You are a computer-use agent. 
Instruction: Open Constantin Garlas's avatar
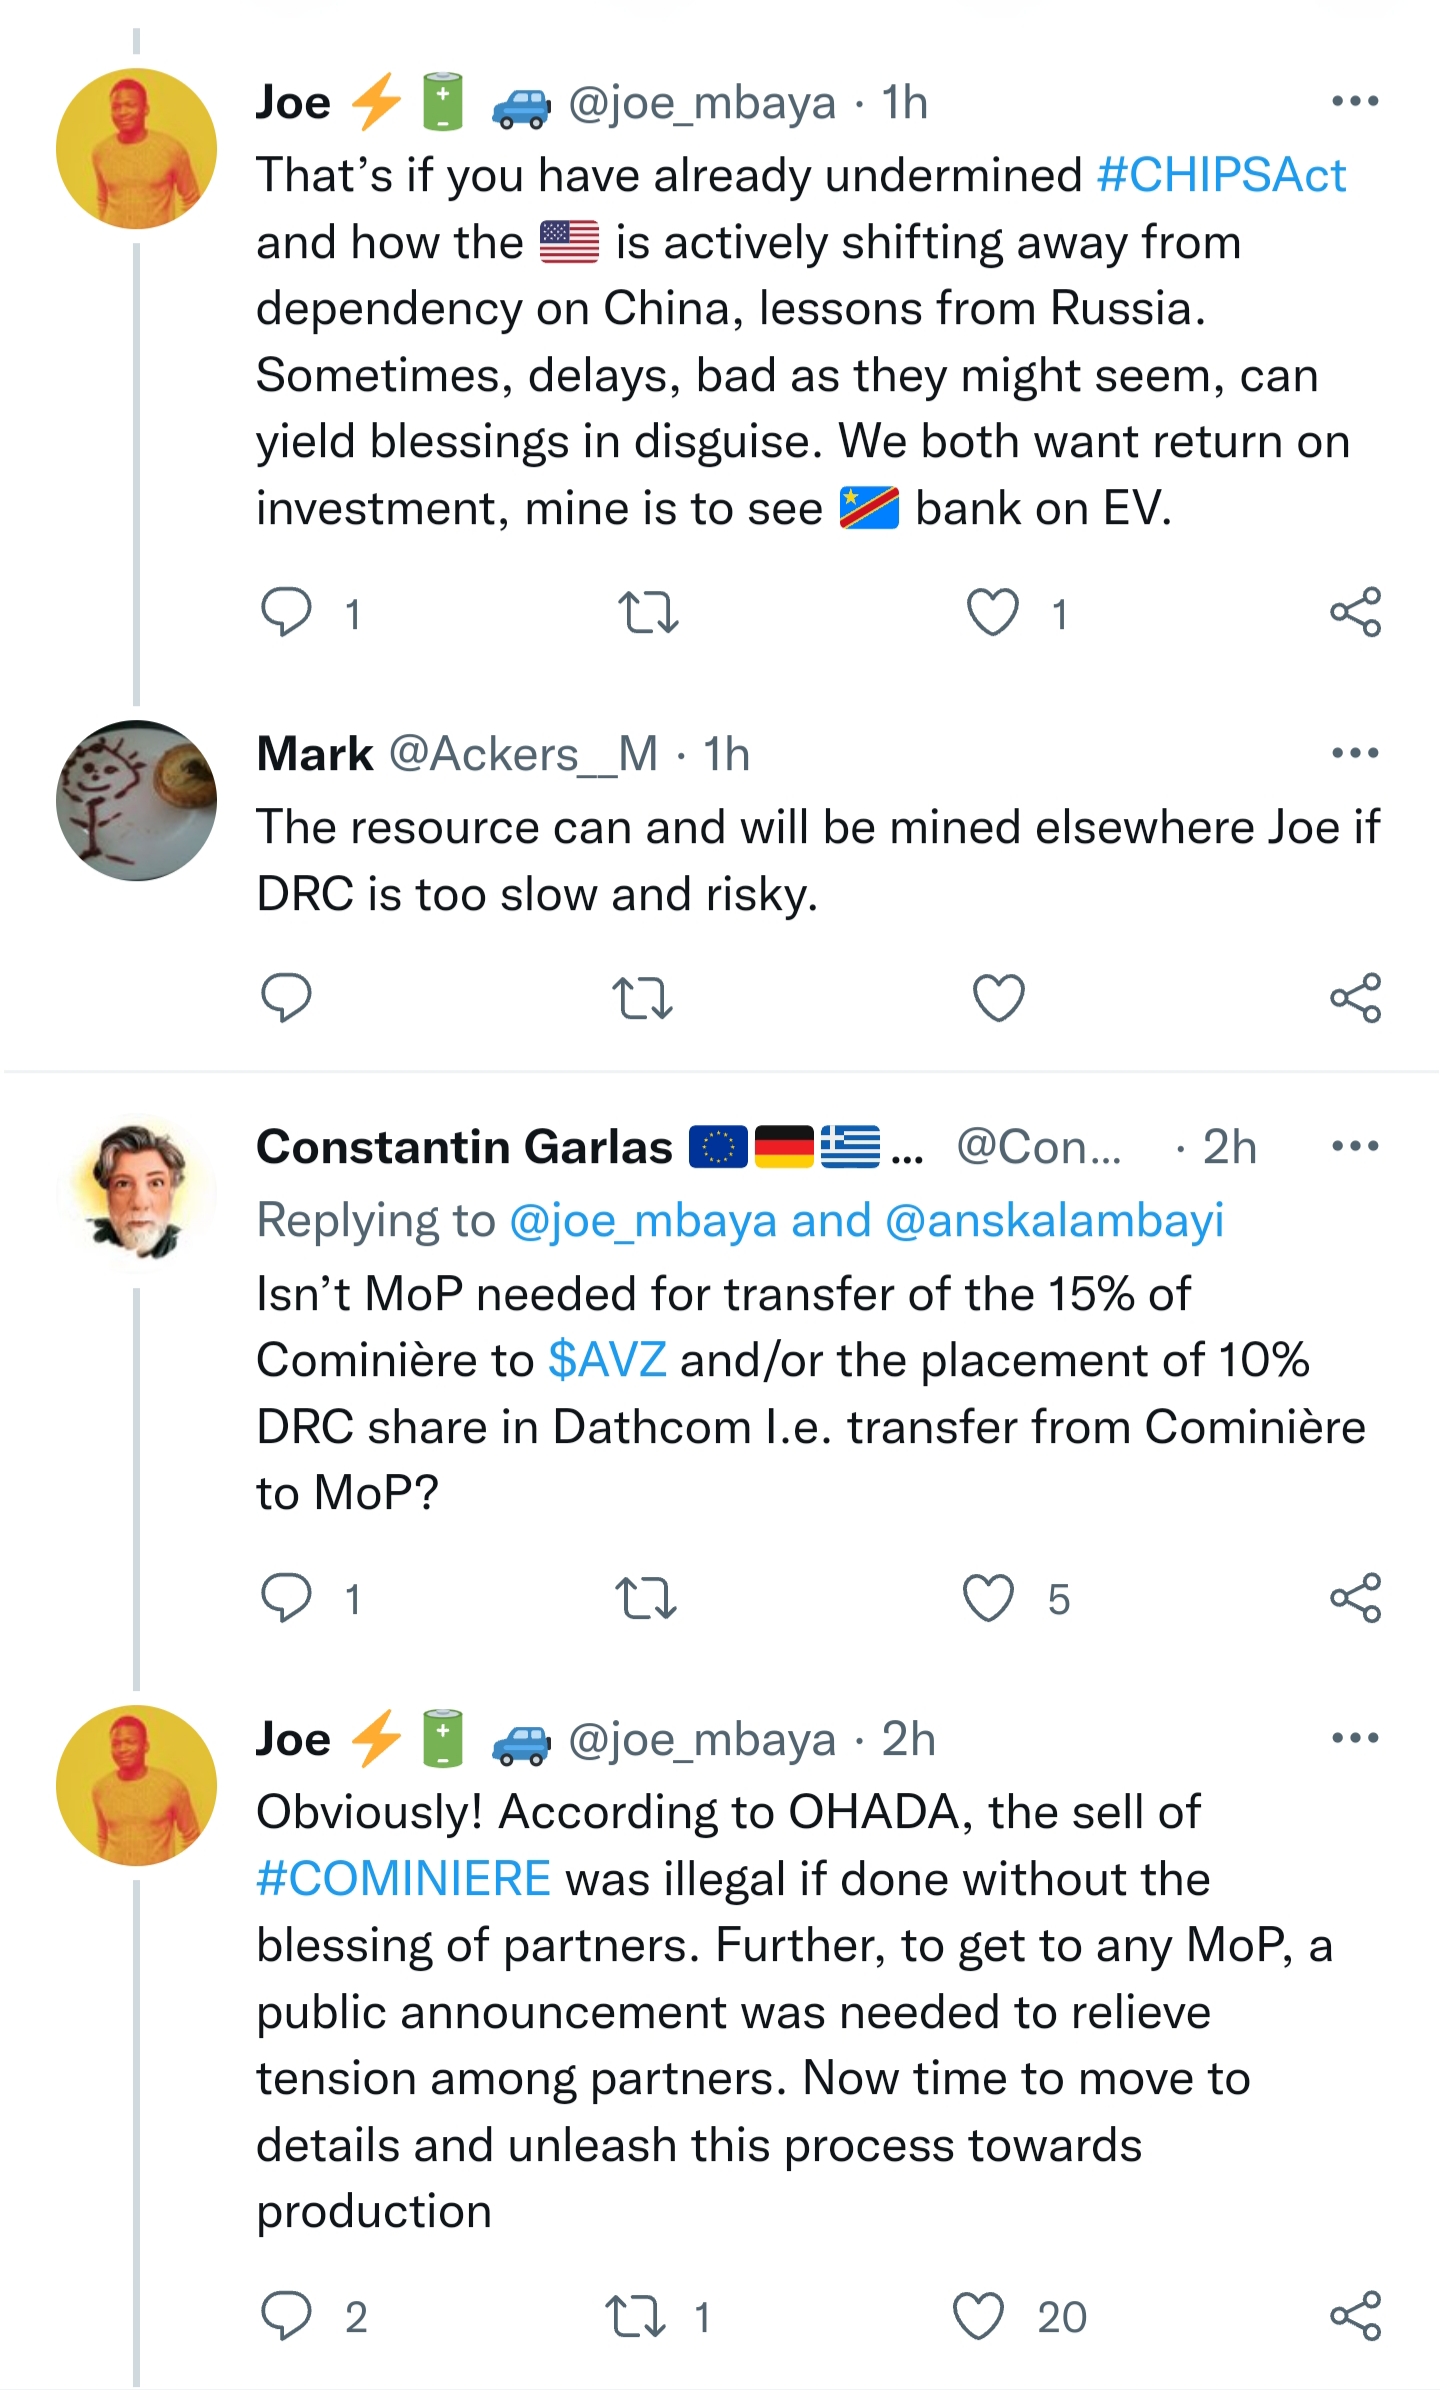coord(136,1190)
